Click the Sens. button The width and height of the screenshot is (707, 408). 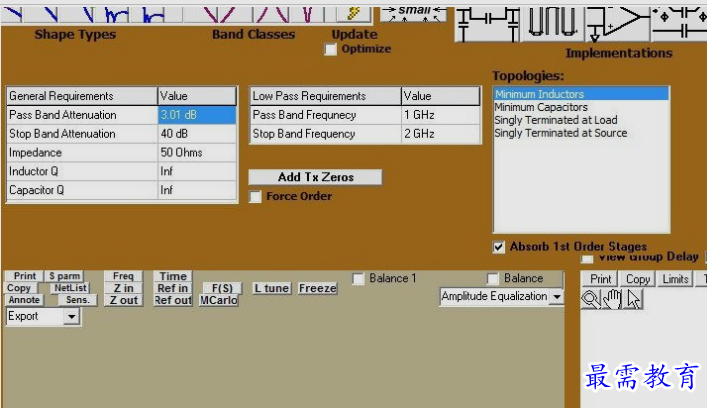pyautogui.click(x=77, y=300)
